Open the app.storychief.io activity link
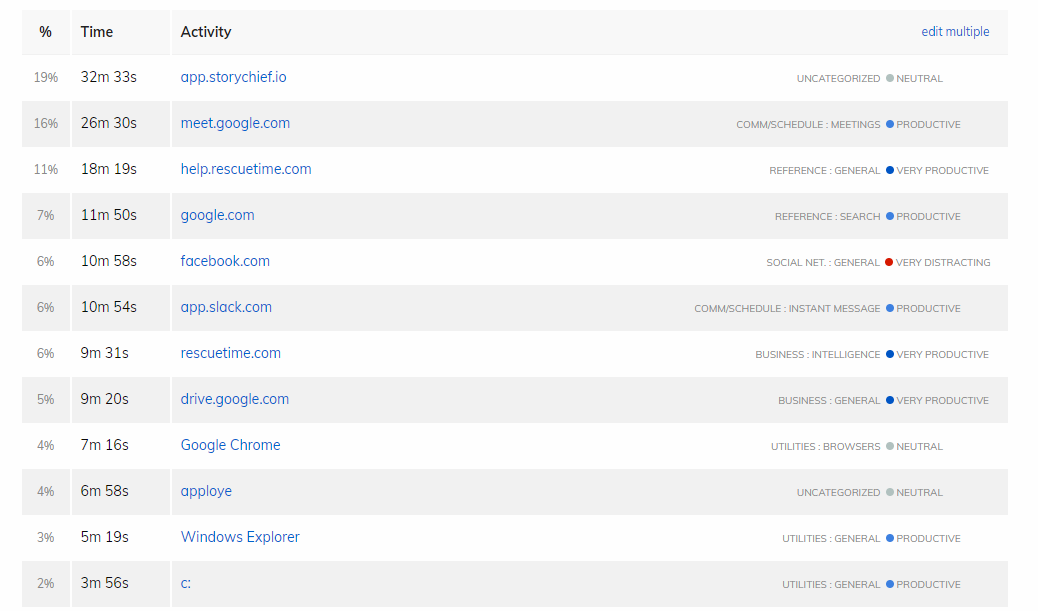The image size is (1038, 611). point(233,77)
